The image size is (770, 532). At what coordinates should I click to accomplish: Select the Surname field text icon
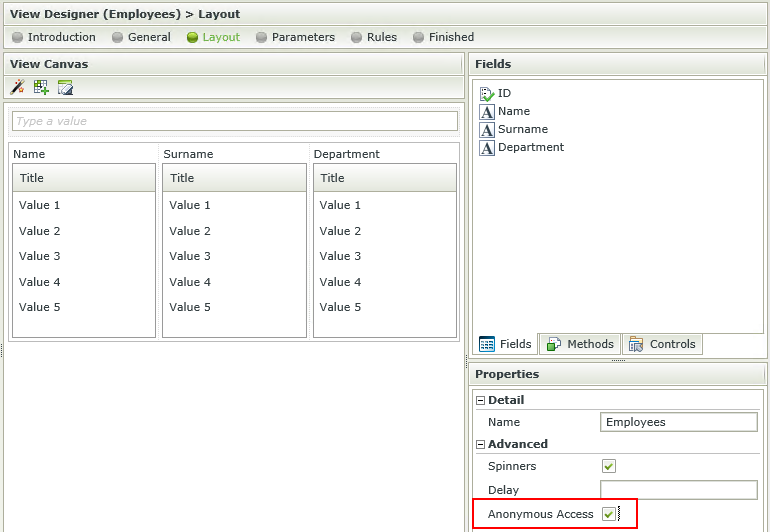[487, 130]
